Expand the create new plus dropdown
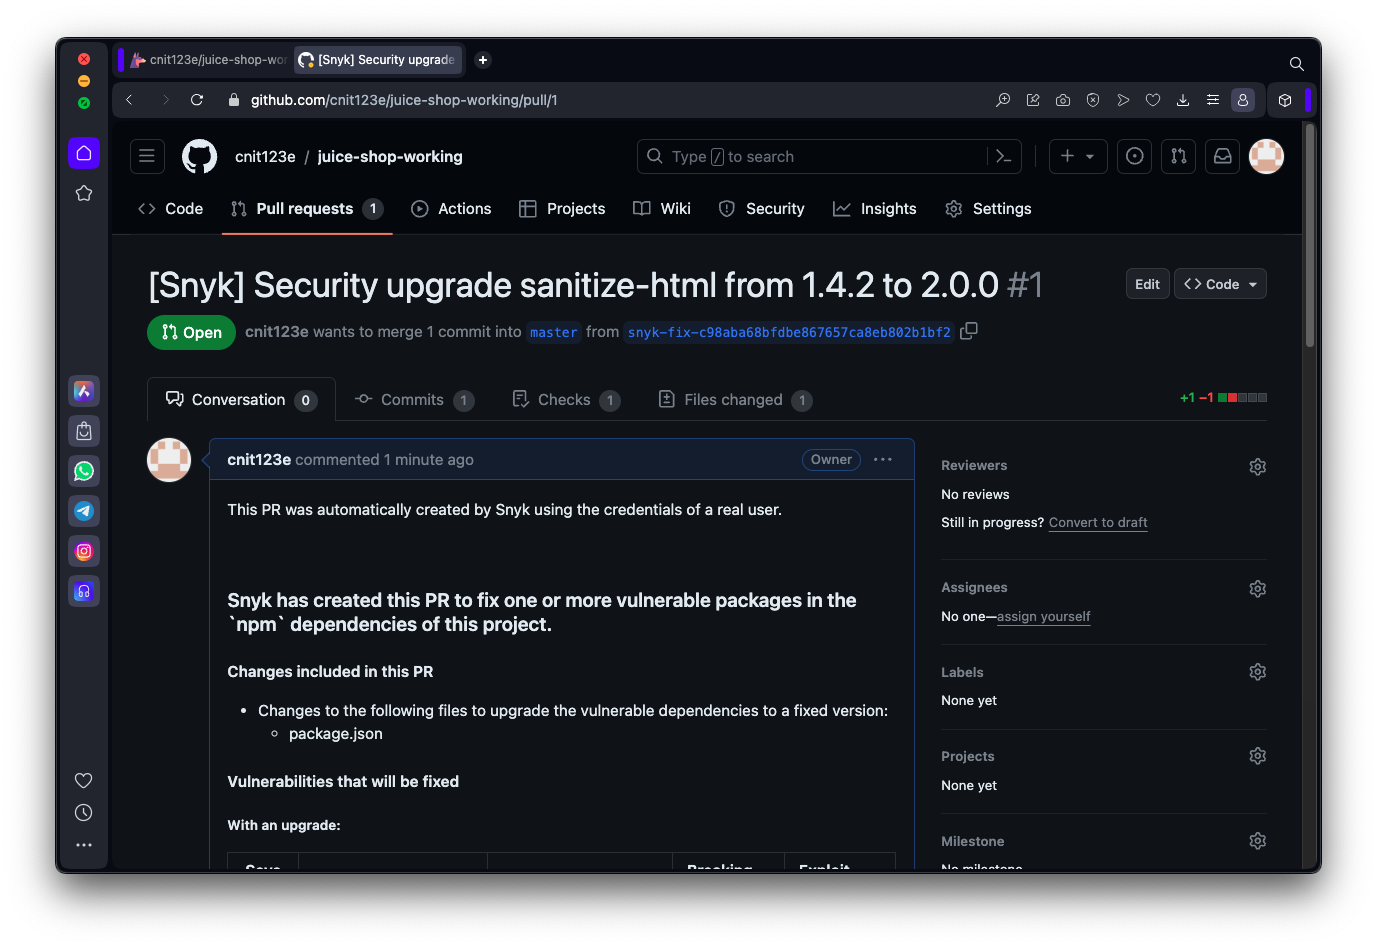This screenshot has height=947, width=1377. pos(1077,156)
